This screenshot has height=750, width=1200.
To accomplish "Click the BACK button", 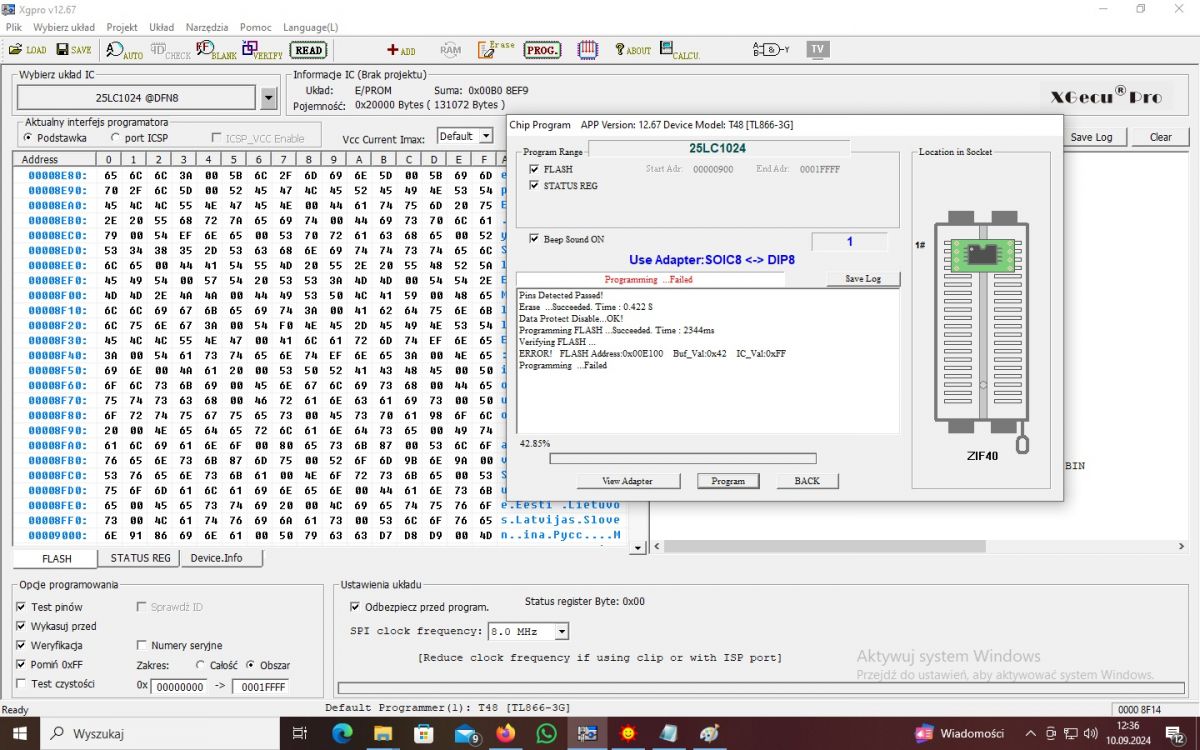I will point(807,481).
